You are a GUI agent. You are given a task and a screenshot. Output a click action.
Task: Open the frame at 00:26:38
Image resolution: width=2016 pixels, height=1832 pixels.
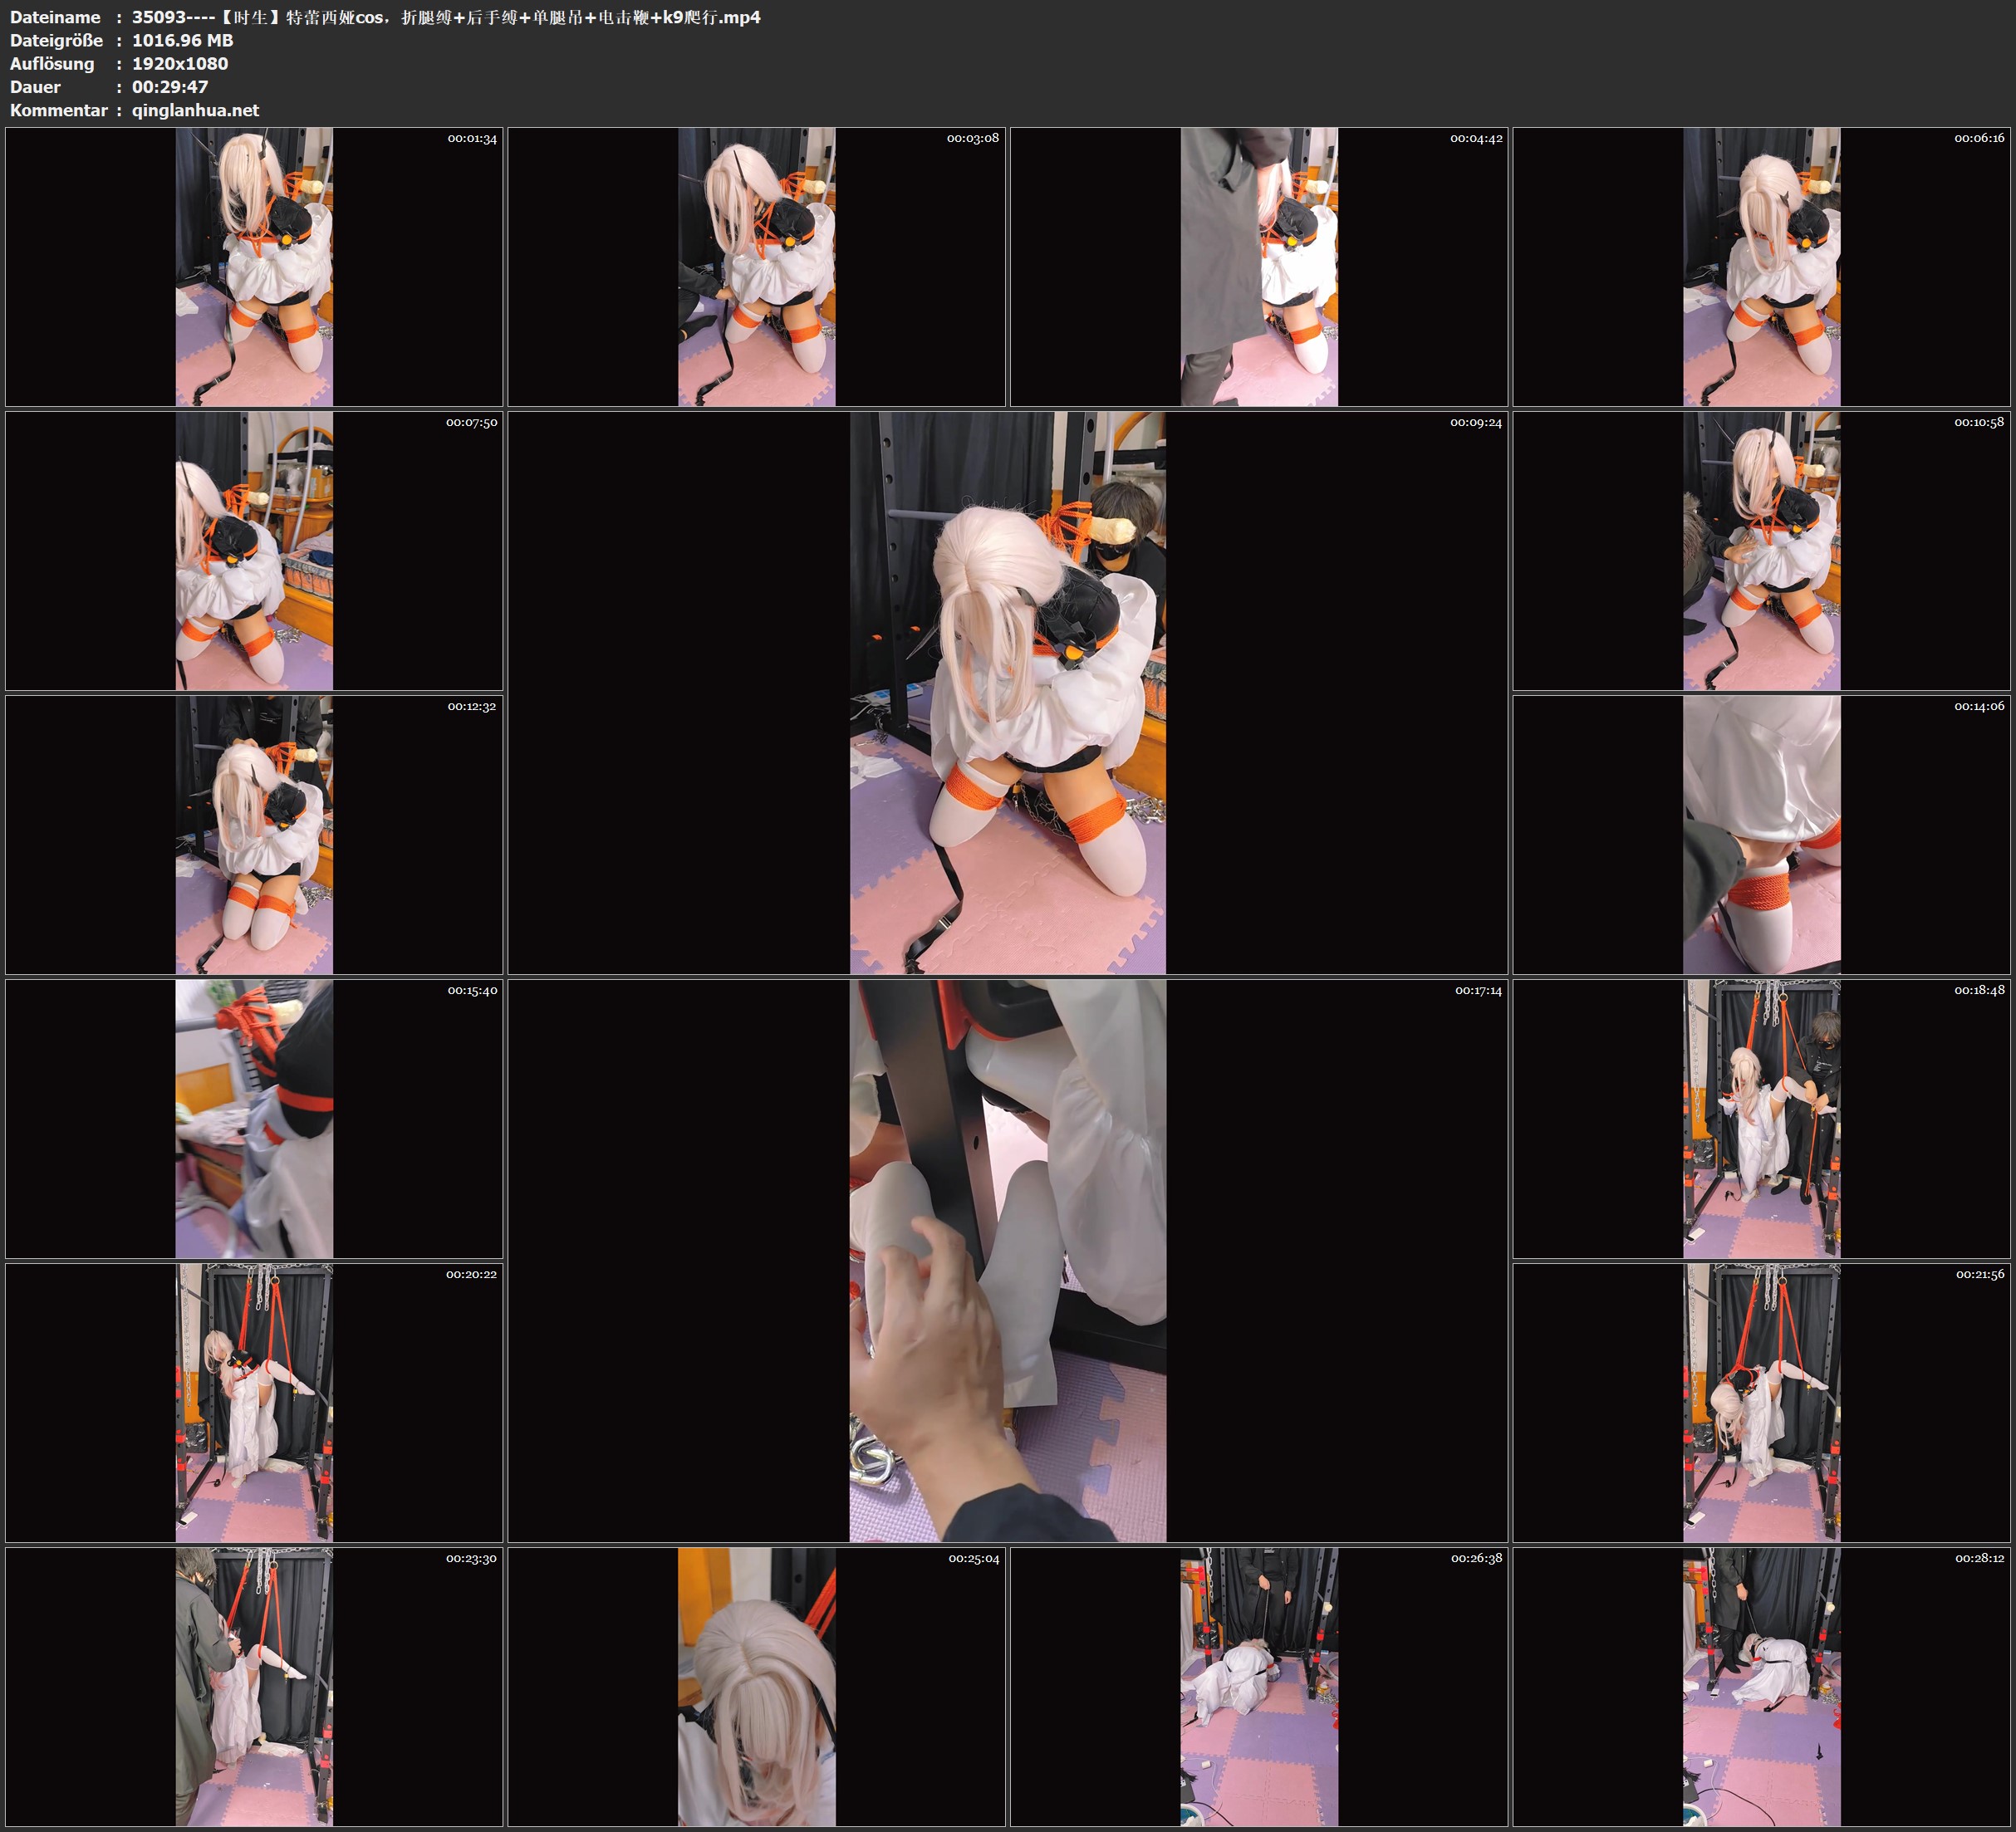coord(1258,1686)
